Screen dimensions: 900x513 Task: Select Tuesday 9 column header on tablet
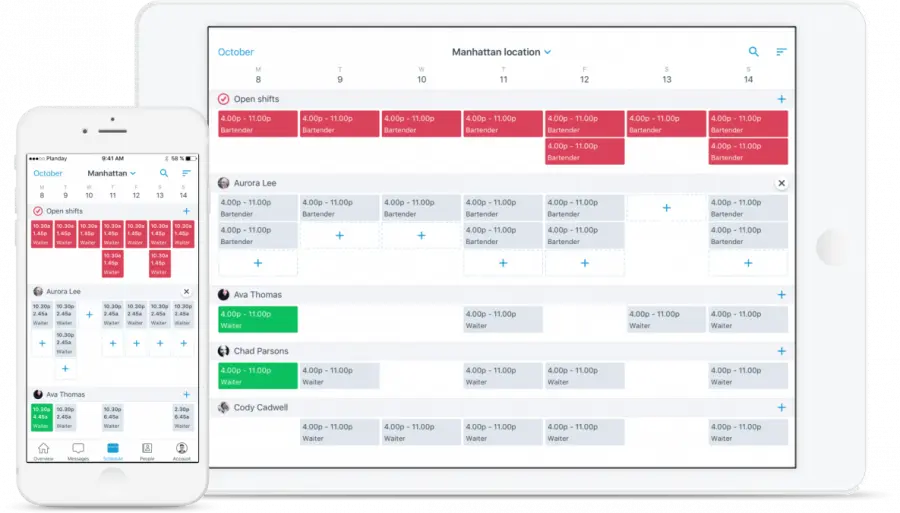click(340, 75)
